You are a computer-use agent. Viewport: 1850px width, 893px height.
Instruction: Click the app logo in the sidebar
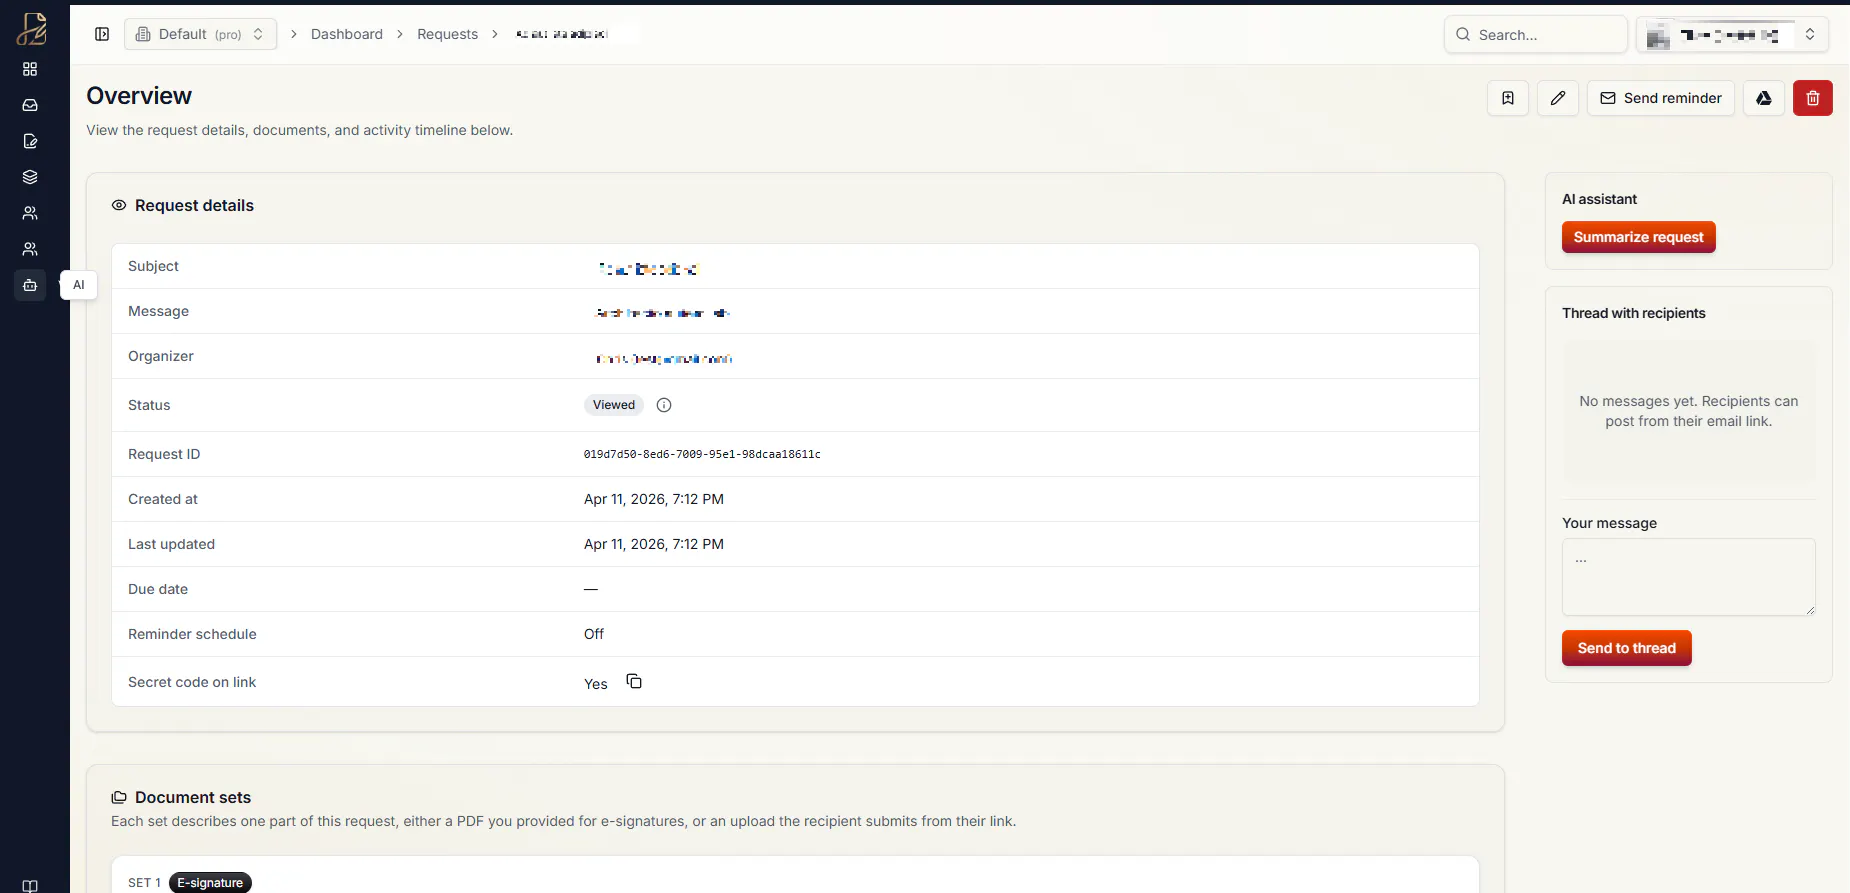point(31,29)
